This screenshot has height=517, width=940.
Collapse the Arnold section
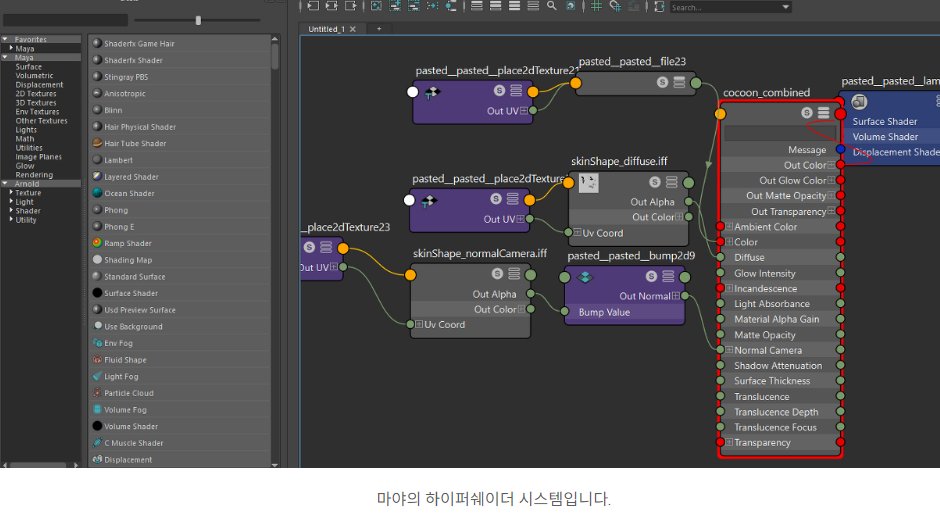(x=5, y=184)
